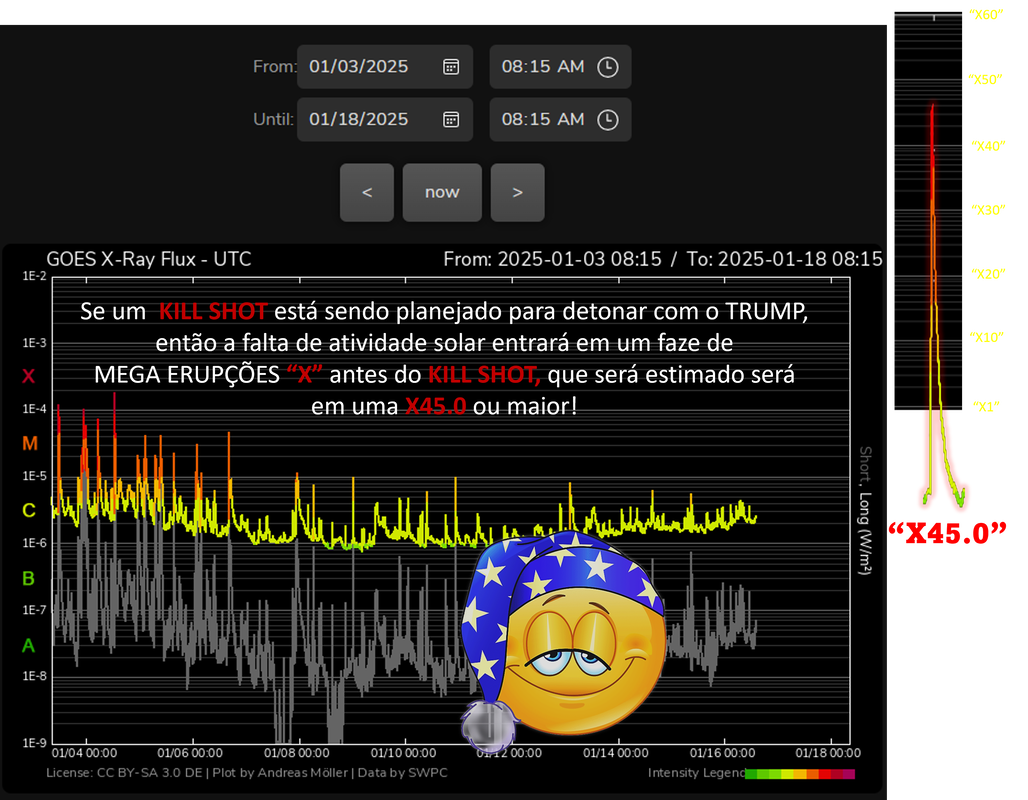
Task: Click the yellow 'C' flare class label
Action: pos(29,510)
